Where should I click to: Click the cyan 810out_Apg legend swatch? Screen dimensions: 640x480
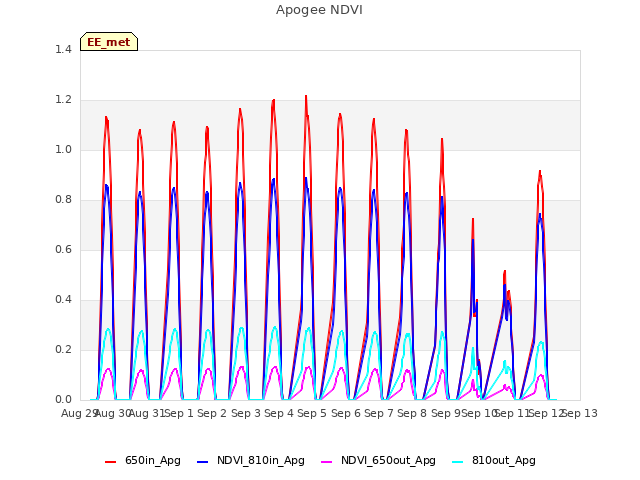[x=458, y=462]
